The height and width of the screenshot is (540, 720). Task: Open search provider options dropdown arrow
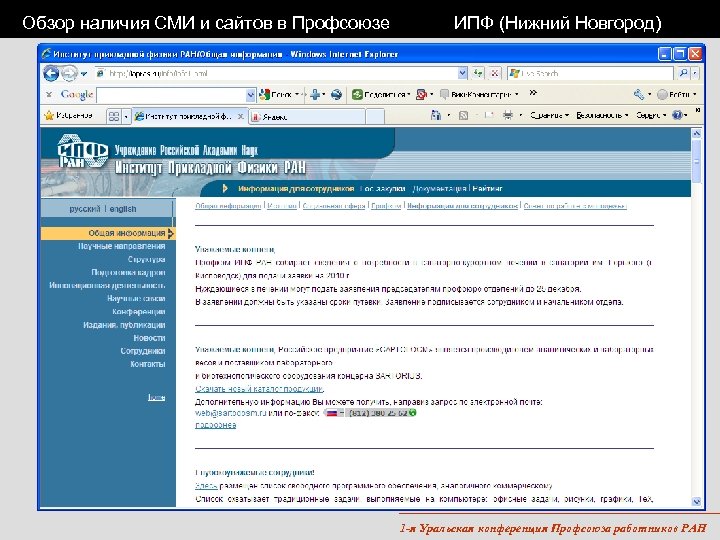[x=695, y=73]
